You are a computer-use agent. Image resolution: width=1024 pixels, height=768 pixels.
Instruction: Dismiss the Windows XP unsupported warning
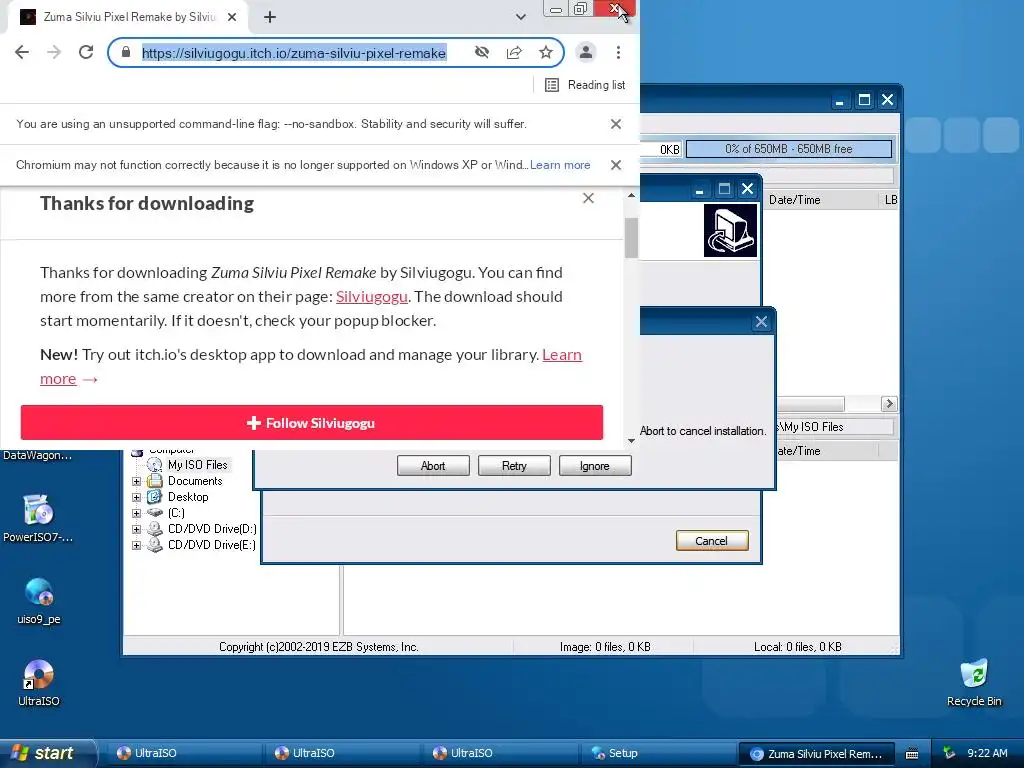coord(615,165)
